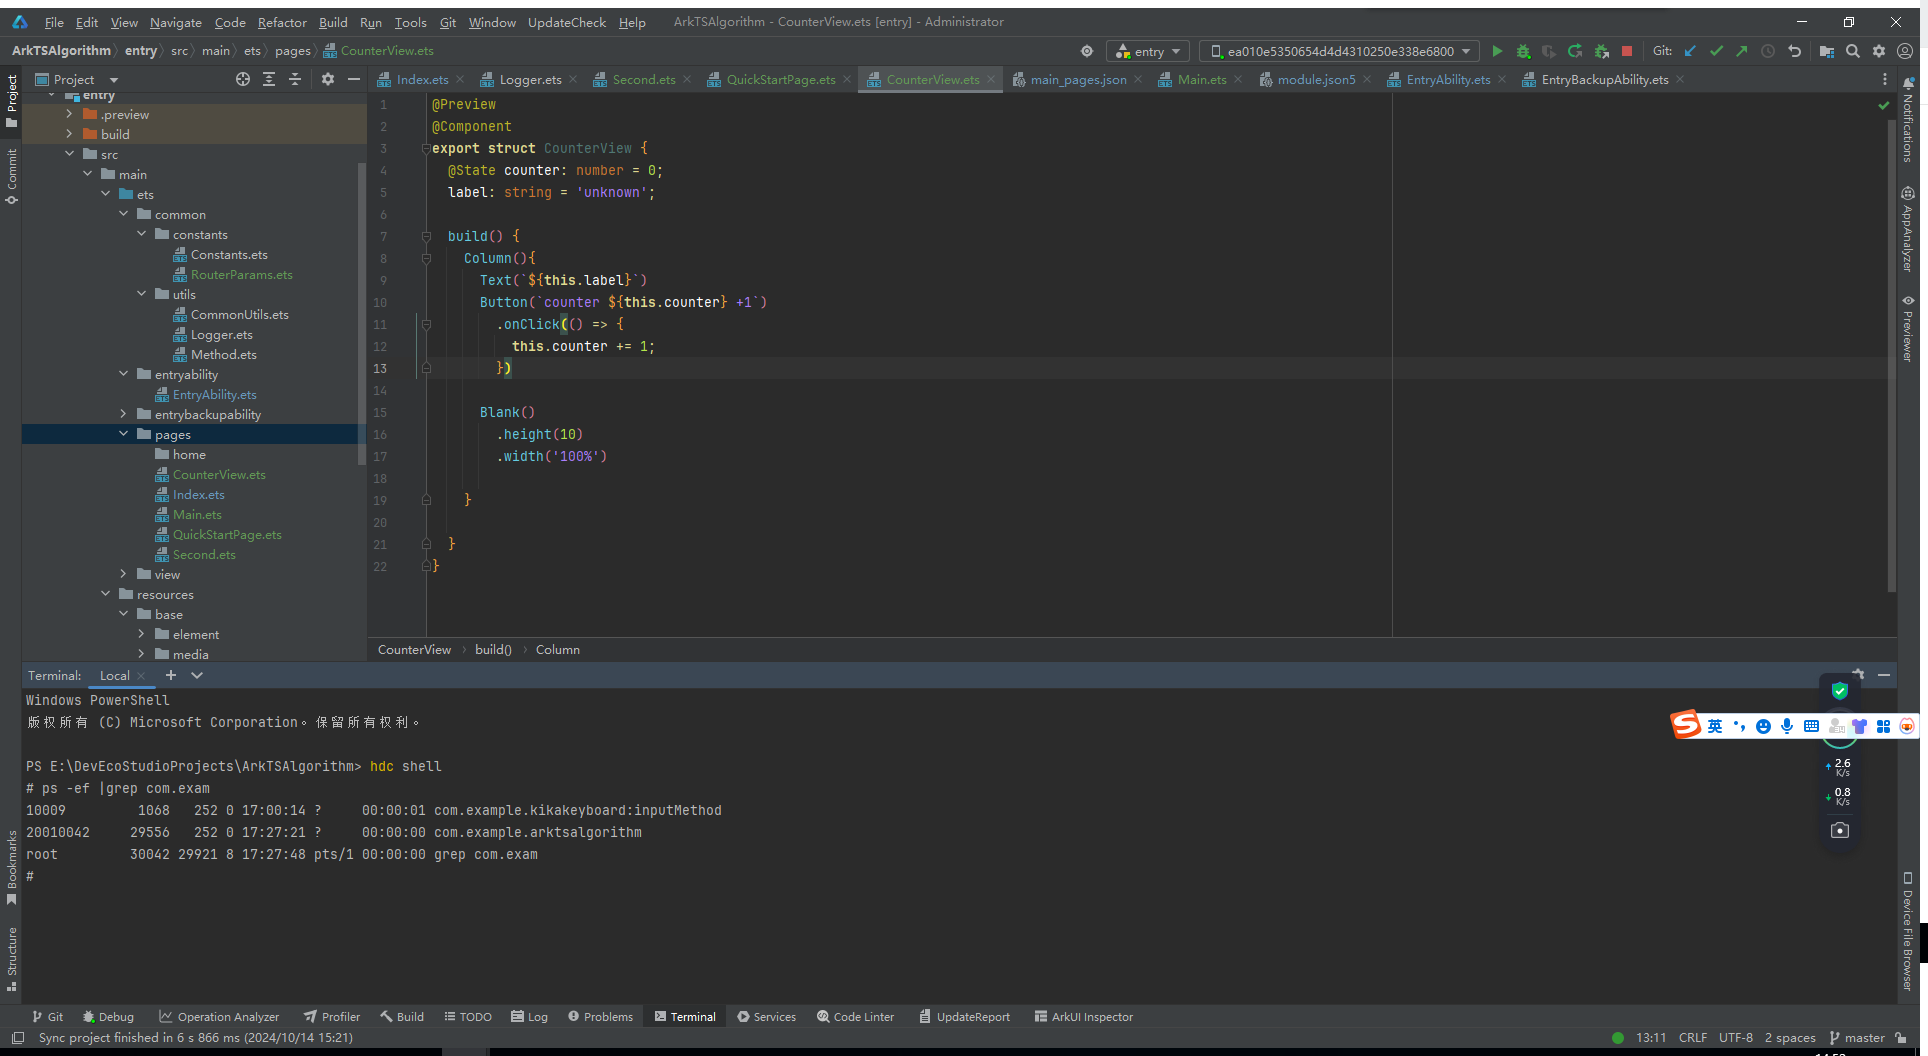Click the UTF-8 encoding indicator
Viewport: 1928px width, 1056px height.
(x=1735, y=1038)
